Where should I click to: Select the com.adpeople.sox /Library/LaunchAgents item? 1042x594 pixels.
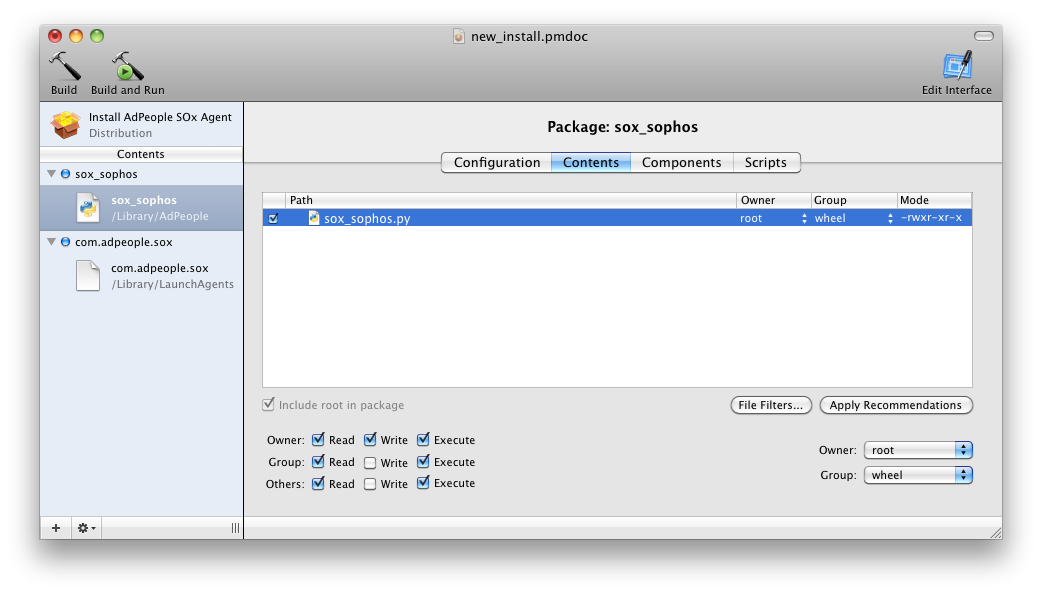click(142, 276)
